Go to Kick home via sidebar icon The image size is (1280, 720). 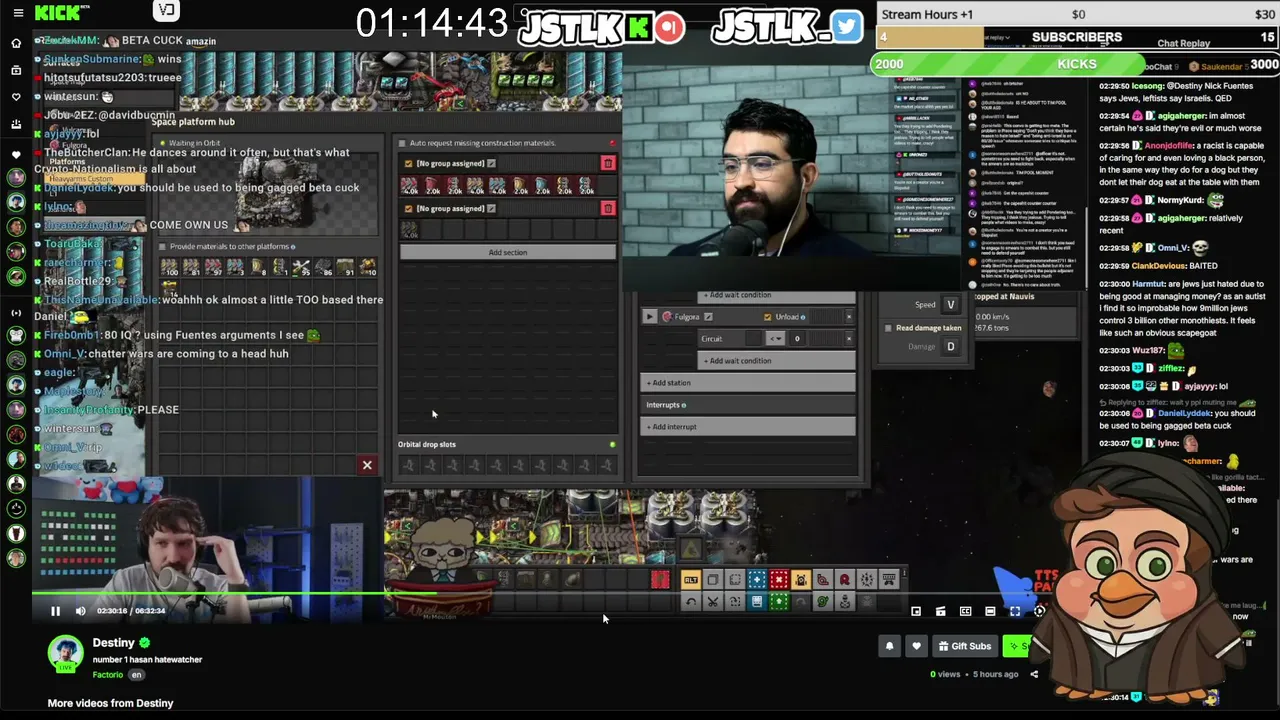pyautogui.click(x=16, y=43)
